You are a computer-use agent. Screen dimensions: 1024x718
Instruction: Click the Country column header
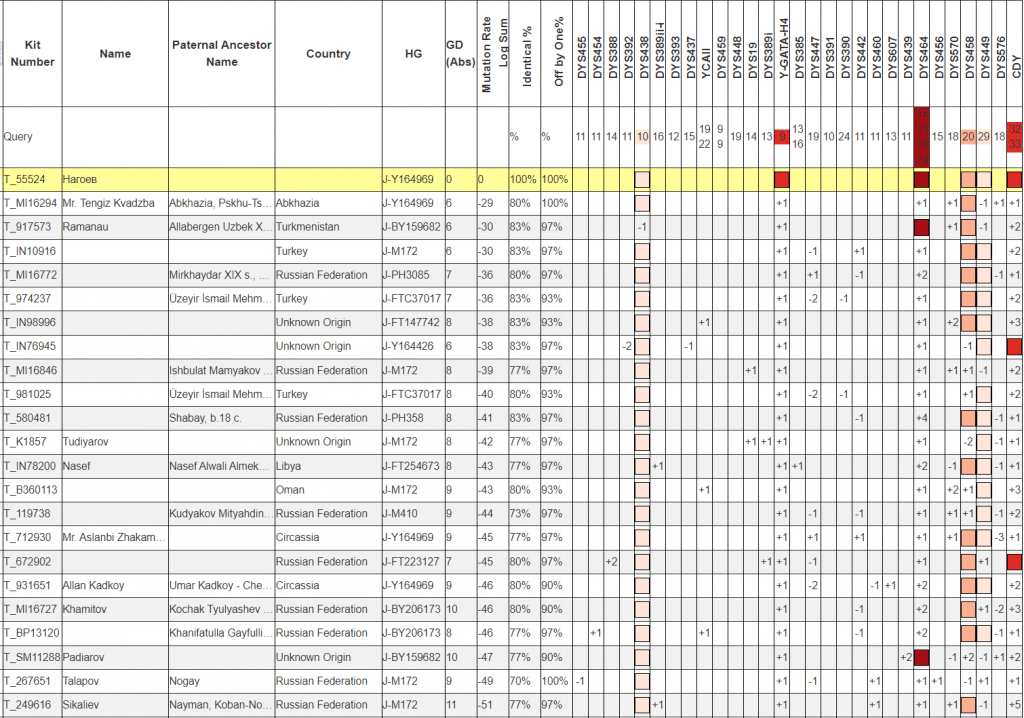328,54
